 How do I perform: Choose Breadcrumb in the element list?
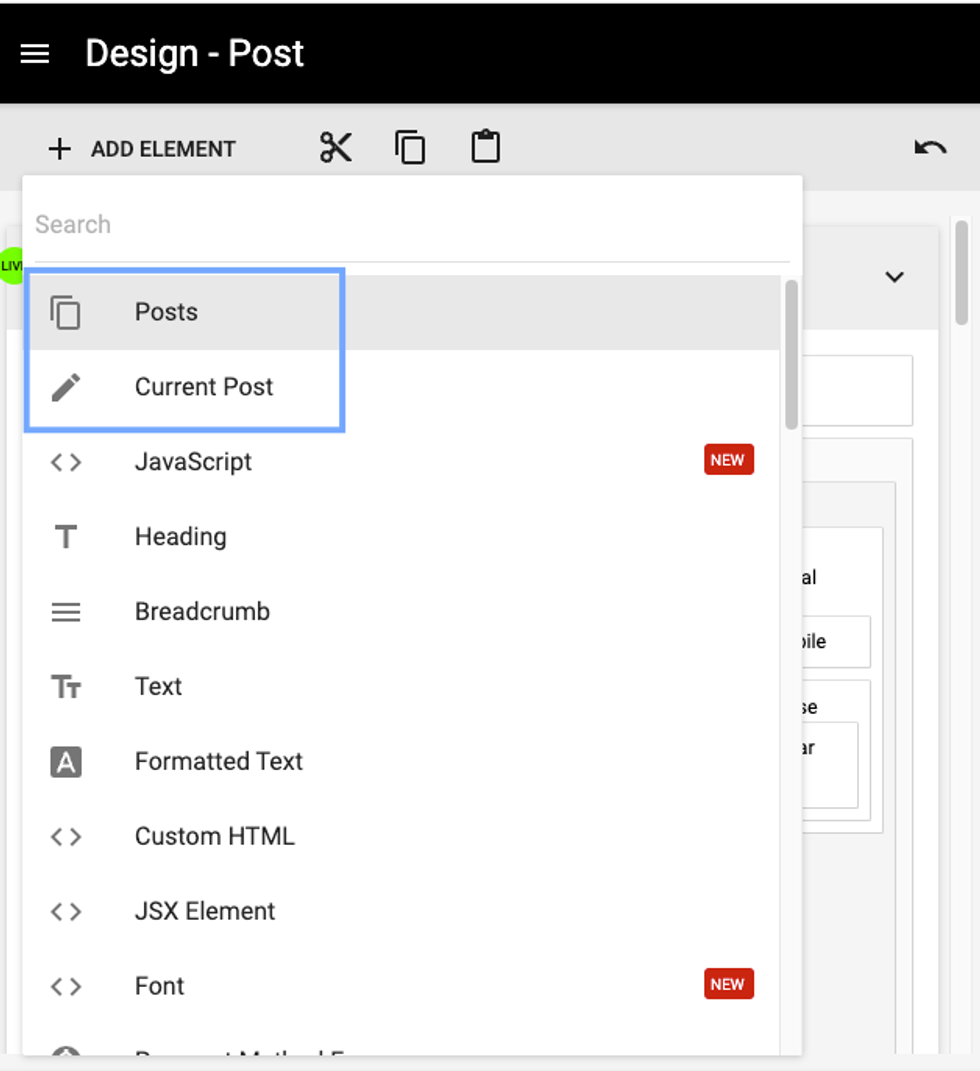point(202,612)
